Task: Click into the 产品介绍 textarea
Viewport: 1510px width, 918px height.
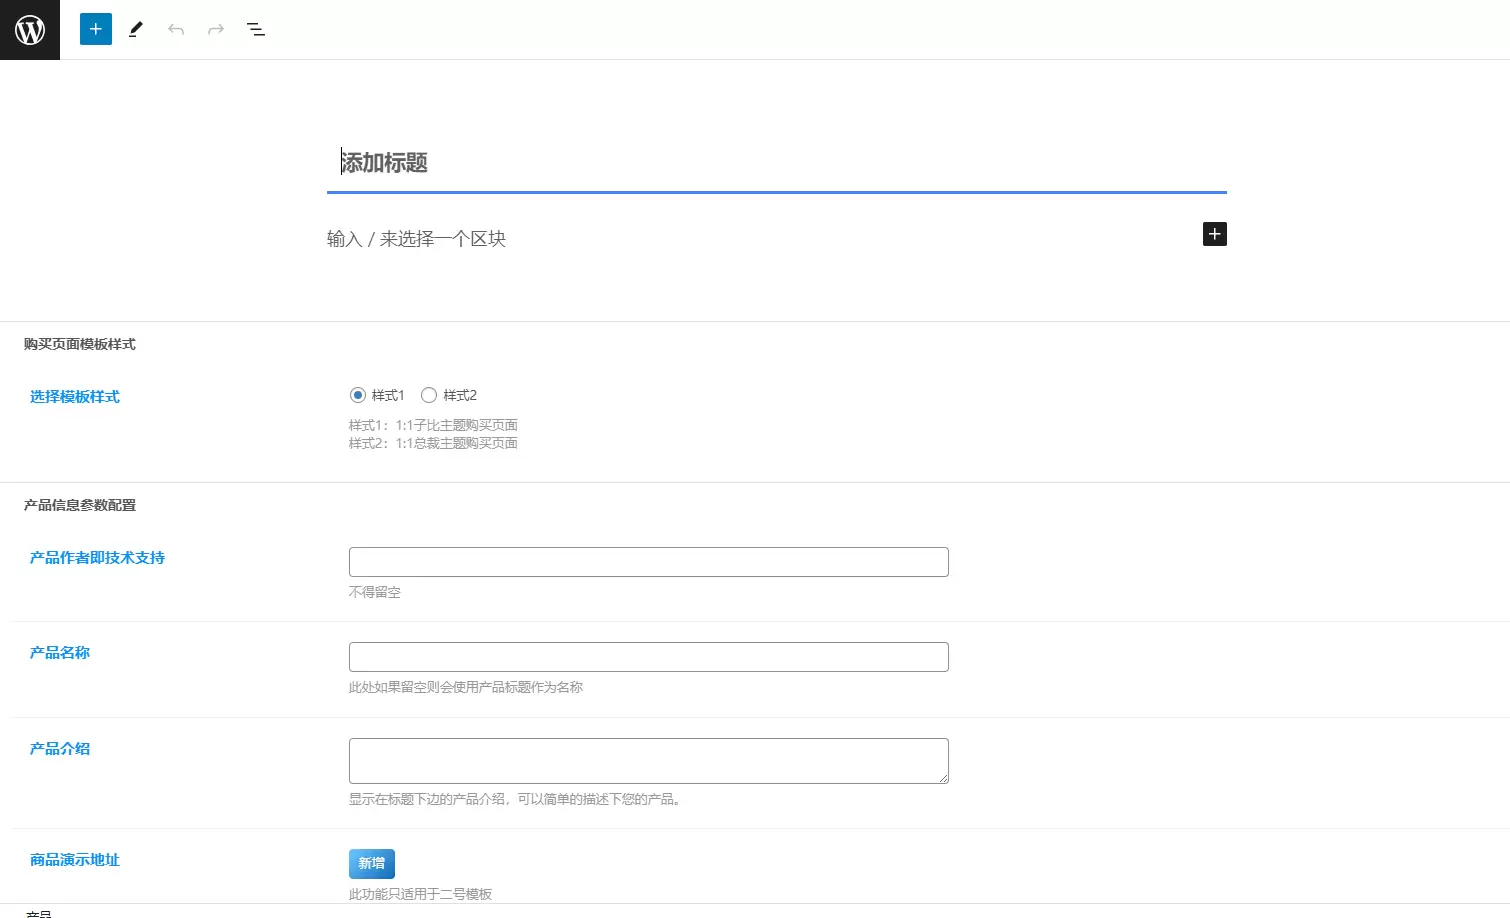Action: (x=648, y=761)
